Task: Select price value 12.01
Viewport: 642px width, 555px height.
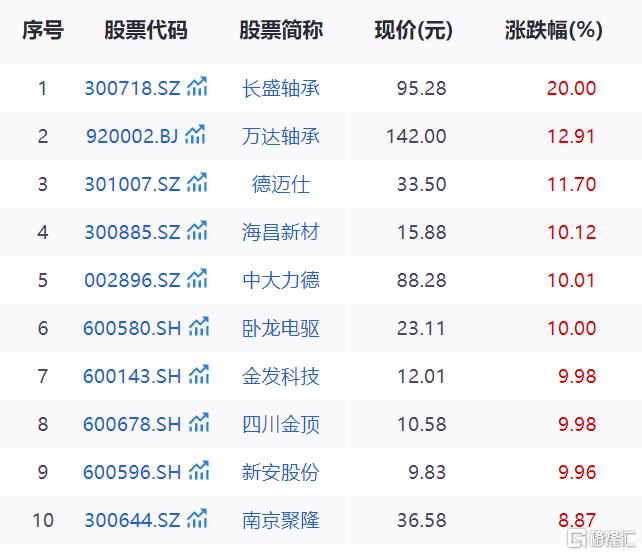Action: pos(421,376)
